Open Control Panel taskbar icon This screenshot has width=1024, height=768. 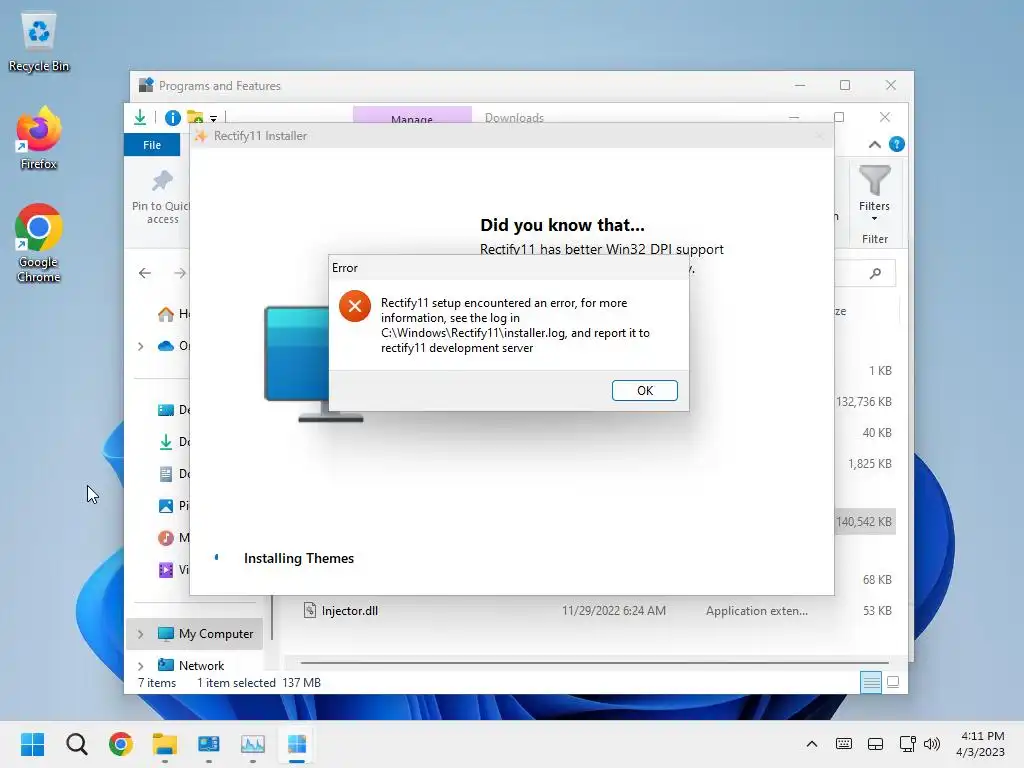point(209,744)
